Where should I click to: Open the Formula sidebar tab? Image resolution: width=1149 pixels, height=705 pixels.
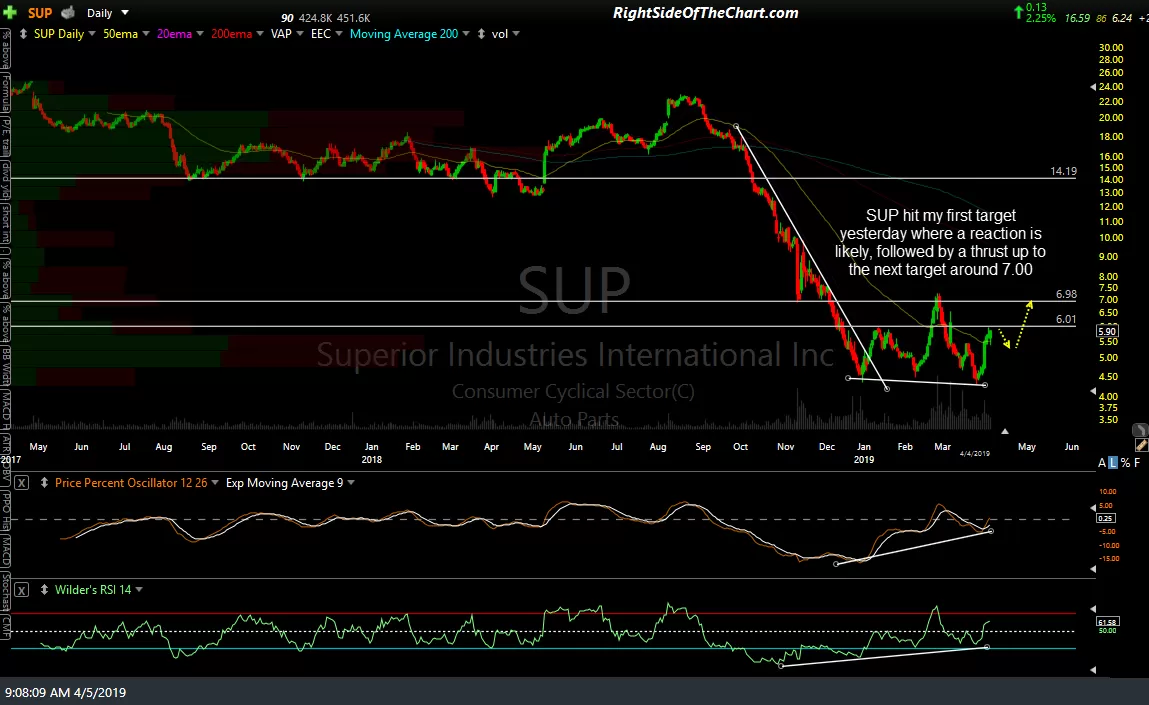[x=5, y=92]
